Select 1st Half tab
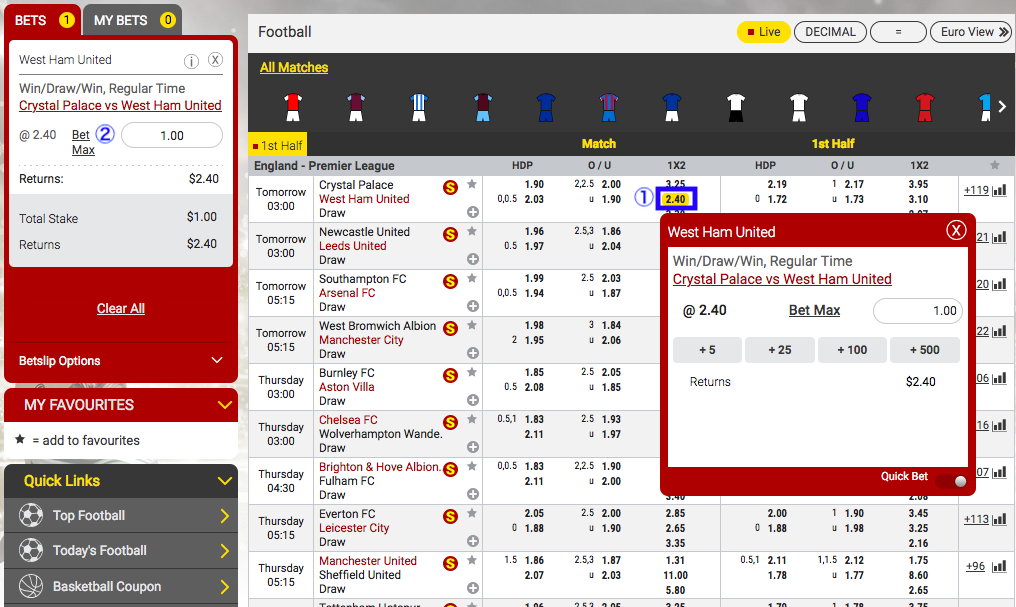The image size is (1016, 607). pyautogui.click(x=278, y=146)
